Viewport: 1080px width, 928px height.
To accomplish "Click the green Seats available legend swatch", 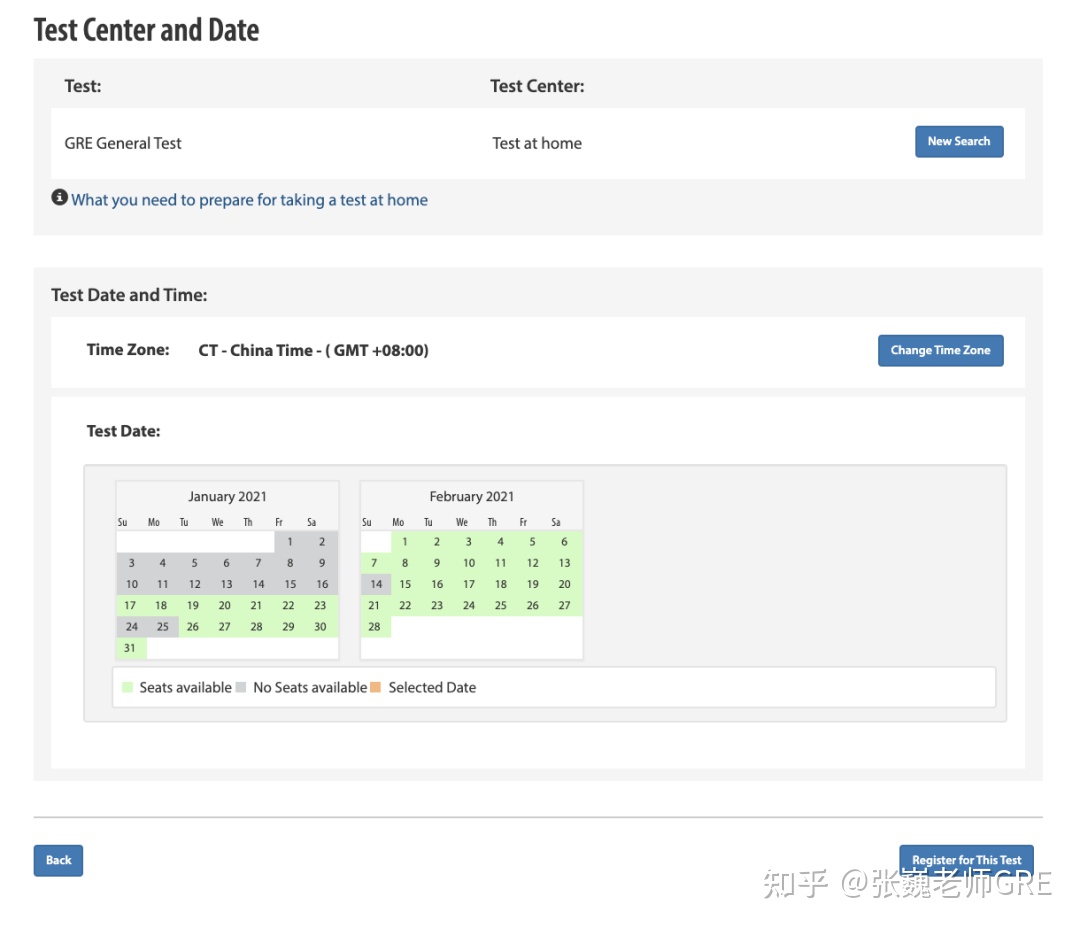I will coord(127,688).
